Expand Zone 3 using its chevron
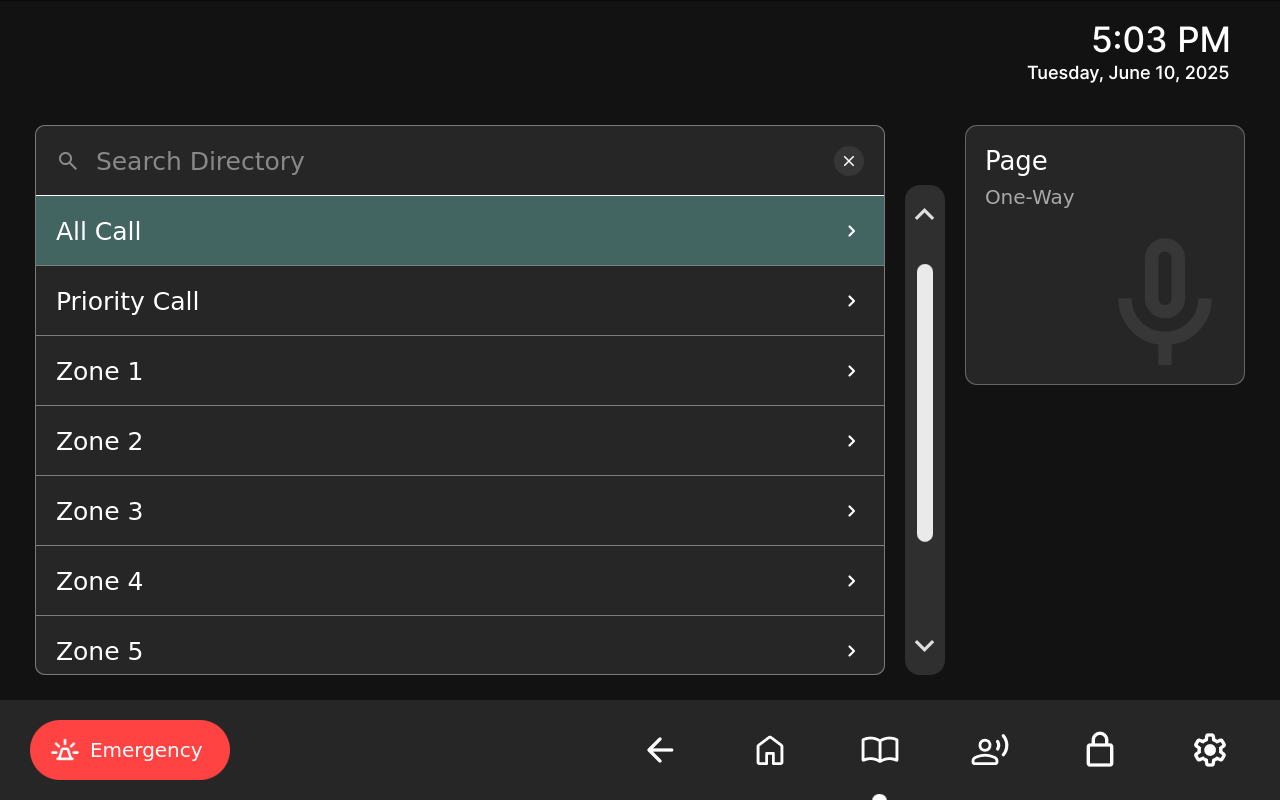This screenshot has height=800, width=1280. (851, 511)
